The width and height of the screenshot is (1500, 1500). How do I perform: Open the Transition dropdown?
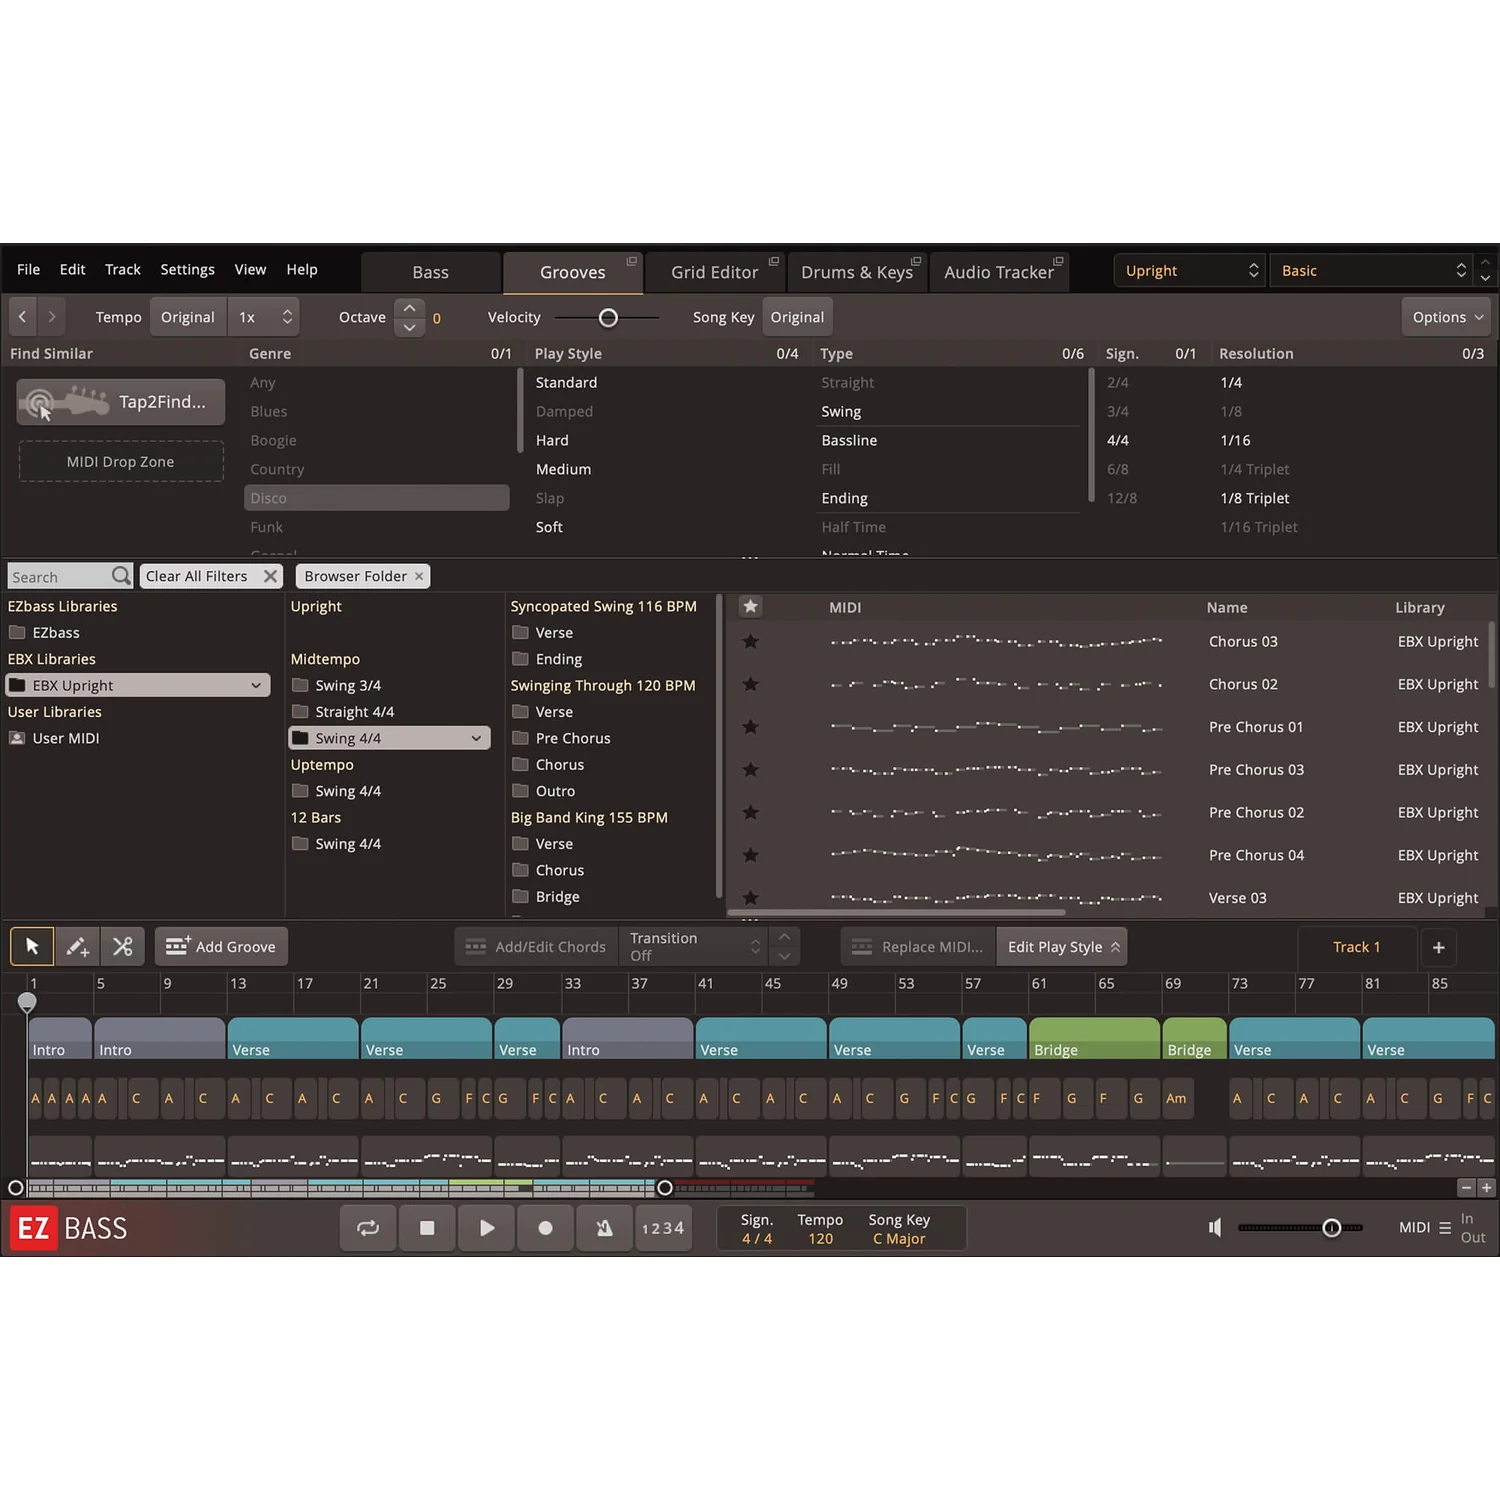(696, 946)
